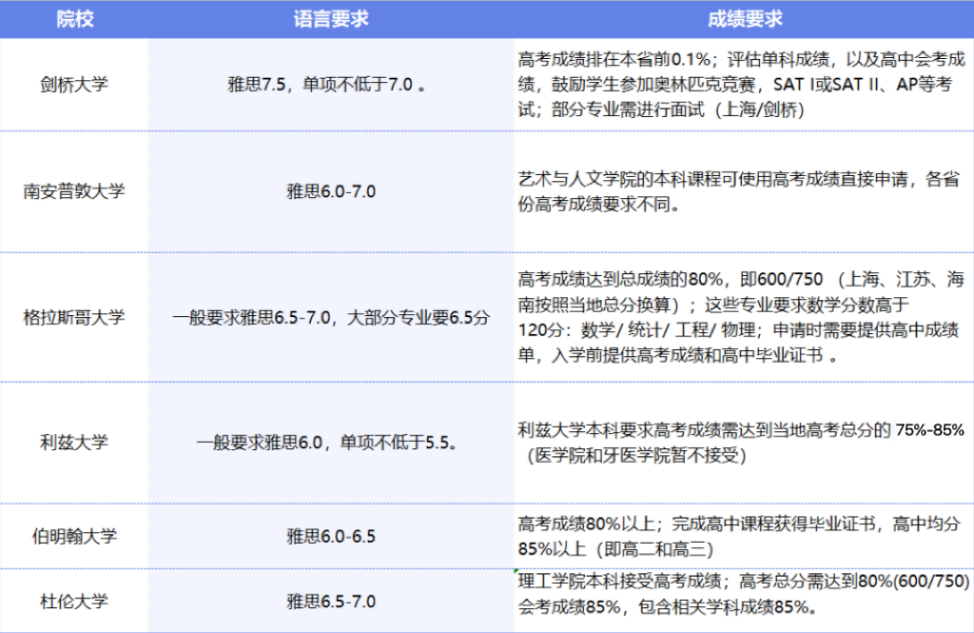Select the 语言要求 column header
The width and height of the screenshot is (974, 633).
(x=331, y=19)
